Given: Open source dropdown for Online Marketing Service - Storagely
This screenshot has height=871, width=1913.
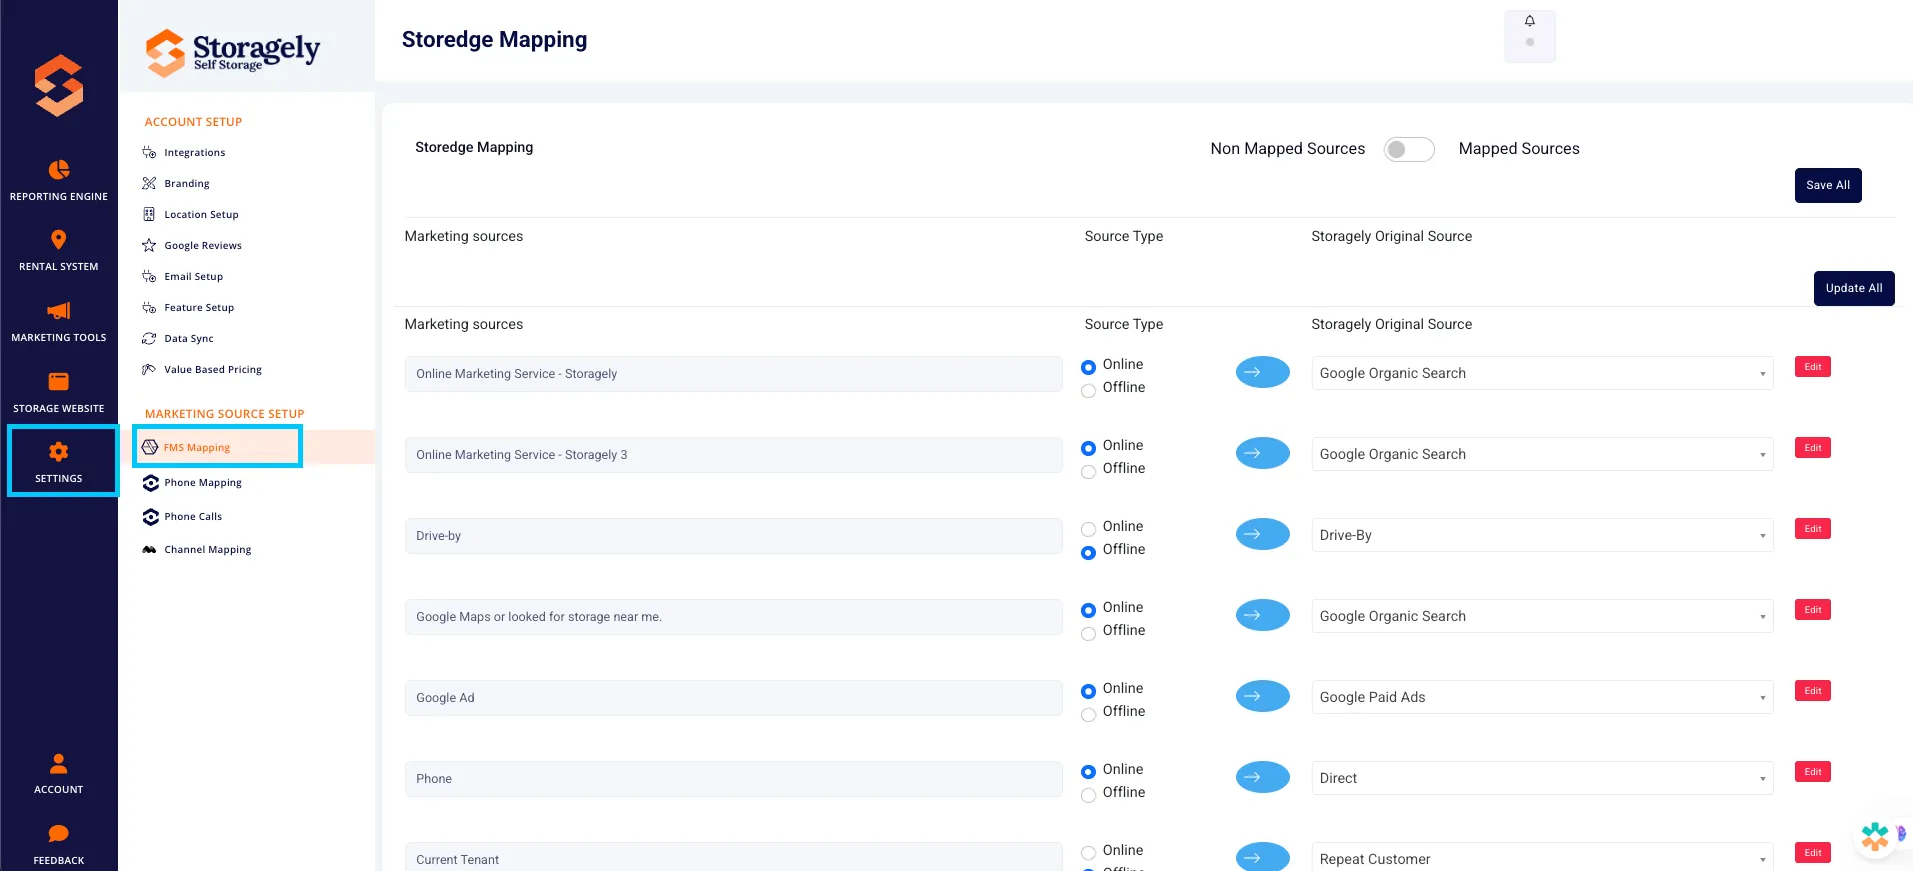Looking at the screenshot, I should (1542, 373).
